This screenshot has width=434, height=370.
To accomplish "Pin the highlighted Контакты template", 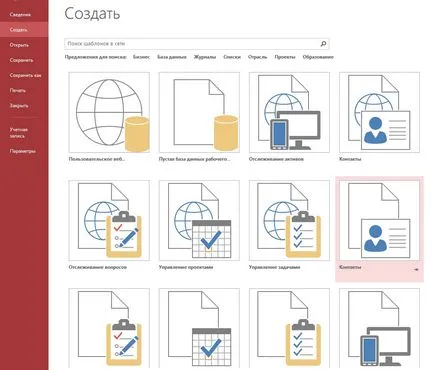I will 416,269.
